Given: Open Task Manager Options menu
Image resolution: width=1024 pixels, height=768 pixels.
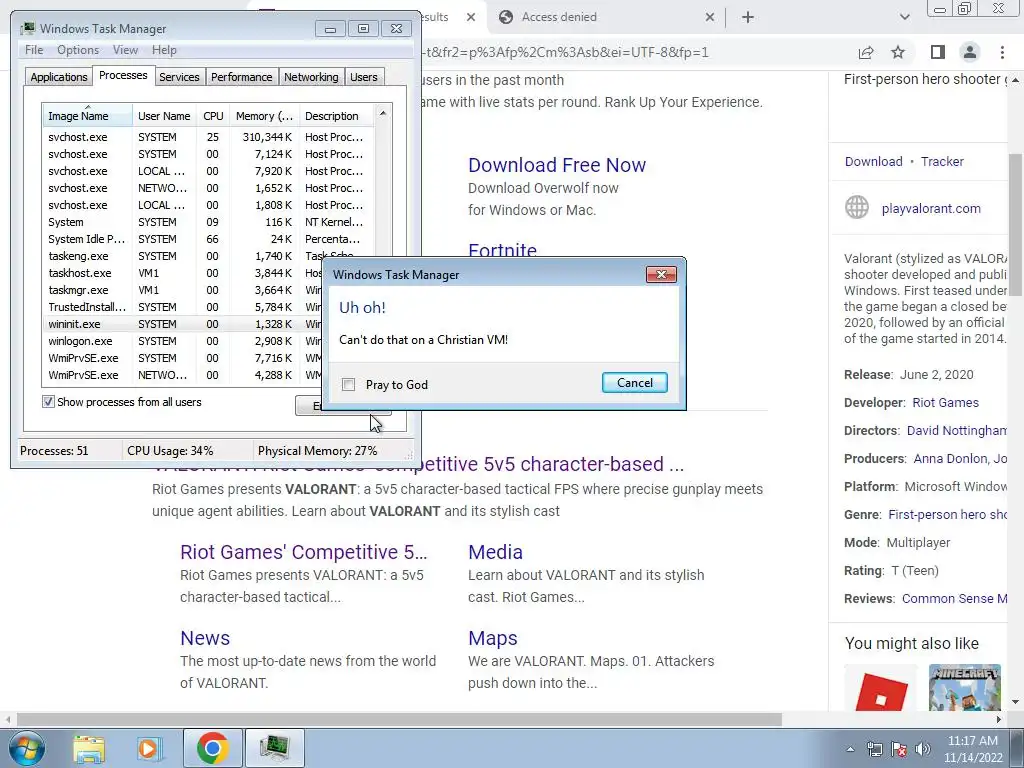Looking at the screenshot, I should tap(78, 50).
